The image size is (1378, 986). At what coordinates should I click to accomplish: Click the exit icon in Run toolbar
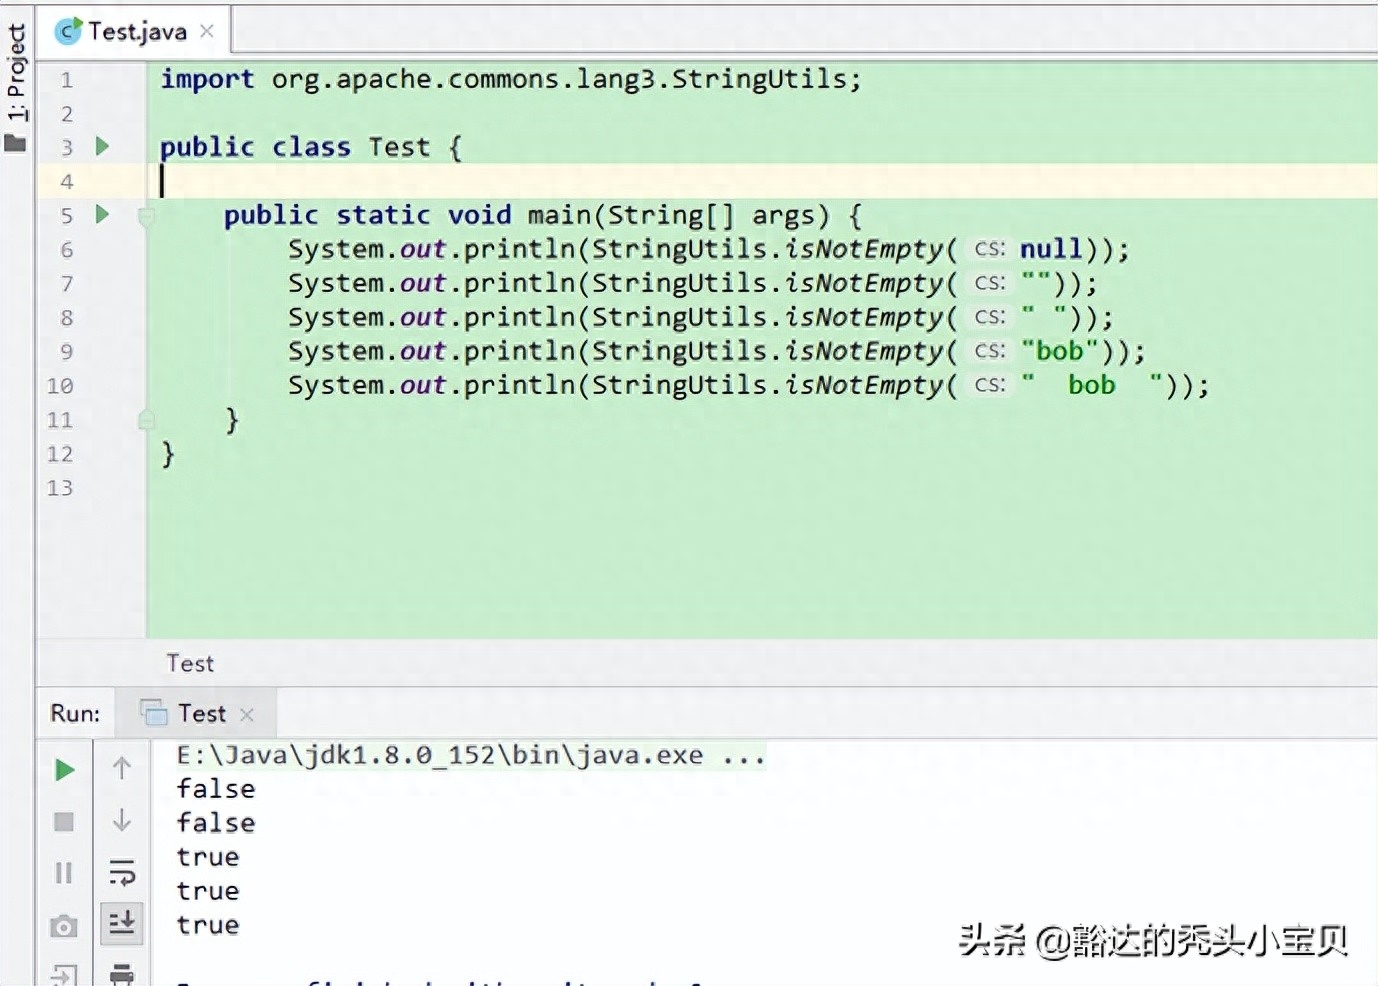click(x=64, y=975)
